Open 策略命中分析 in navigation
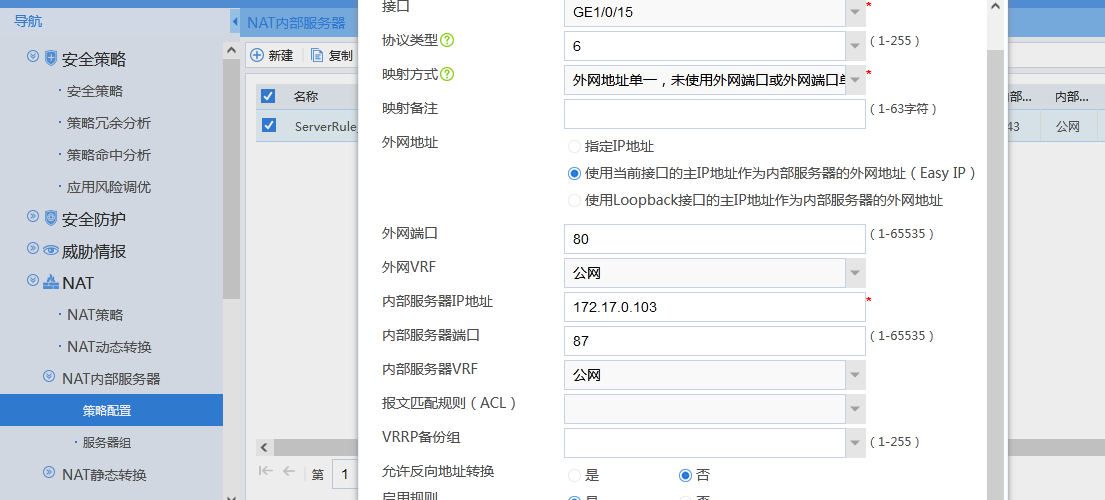Viewport: 1105px width, 500px height. pos(109,155)
